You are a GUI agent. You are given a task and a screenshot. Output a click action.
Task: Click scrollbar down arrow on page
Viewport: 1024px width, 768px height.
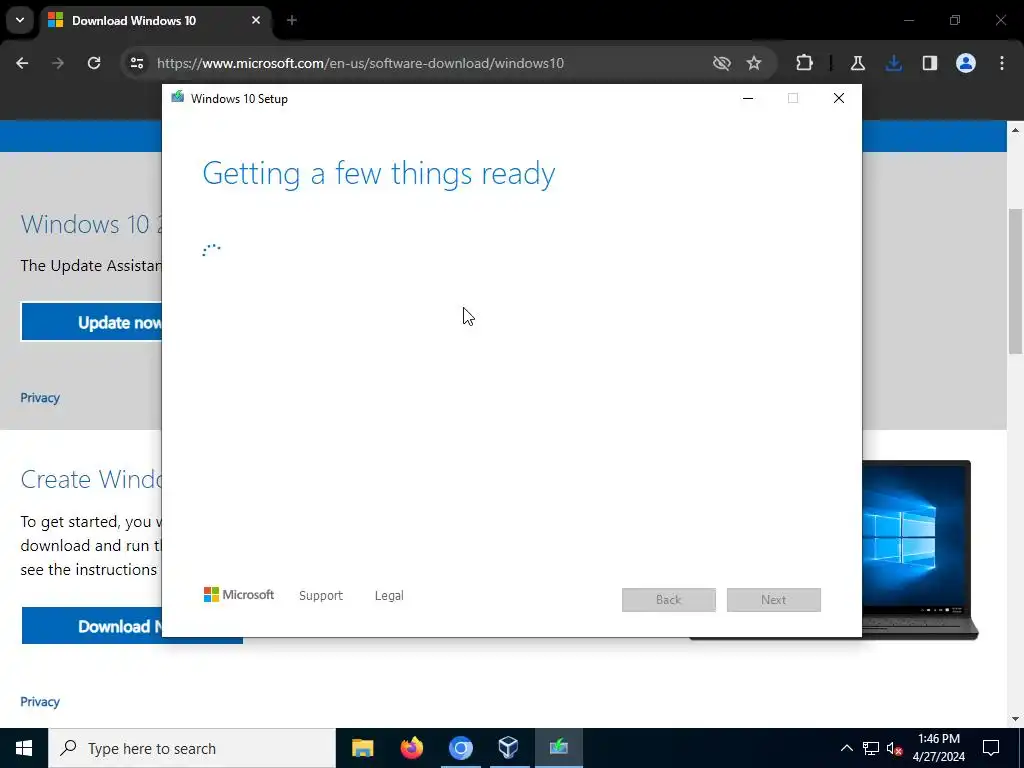click(x=1015, y=719)
